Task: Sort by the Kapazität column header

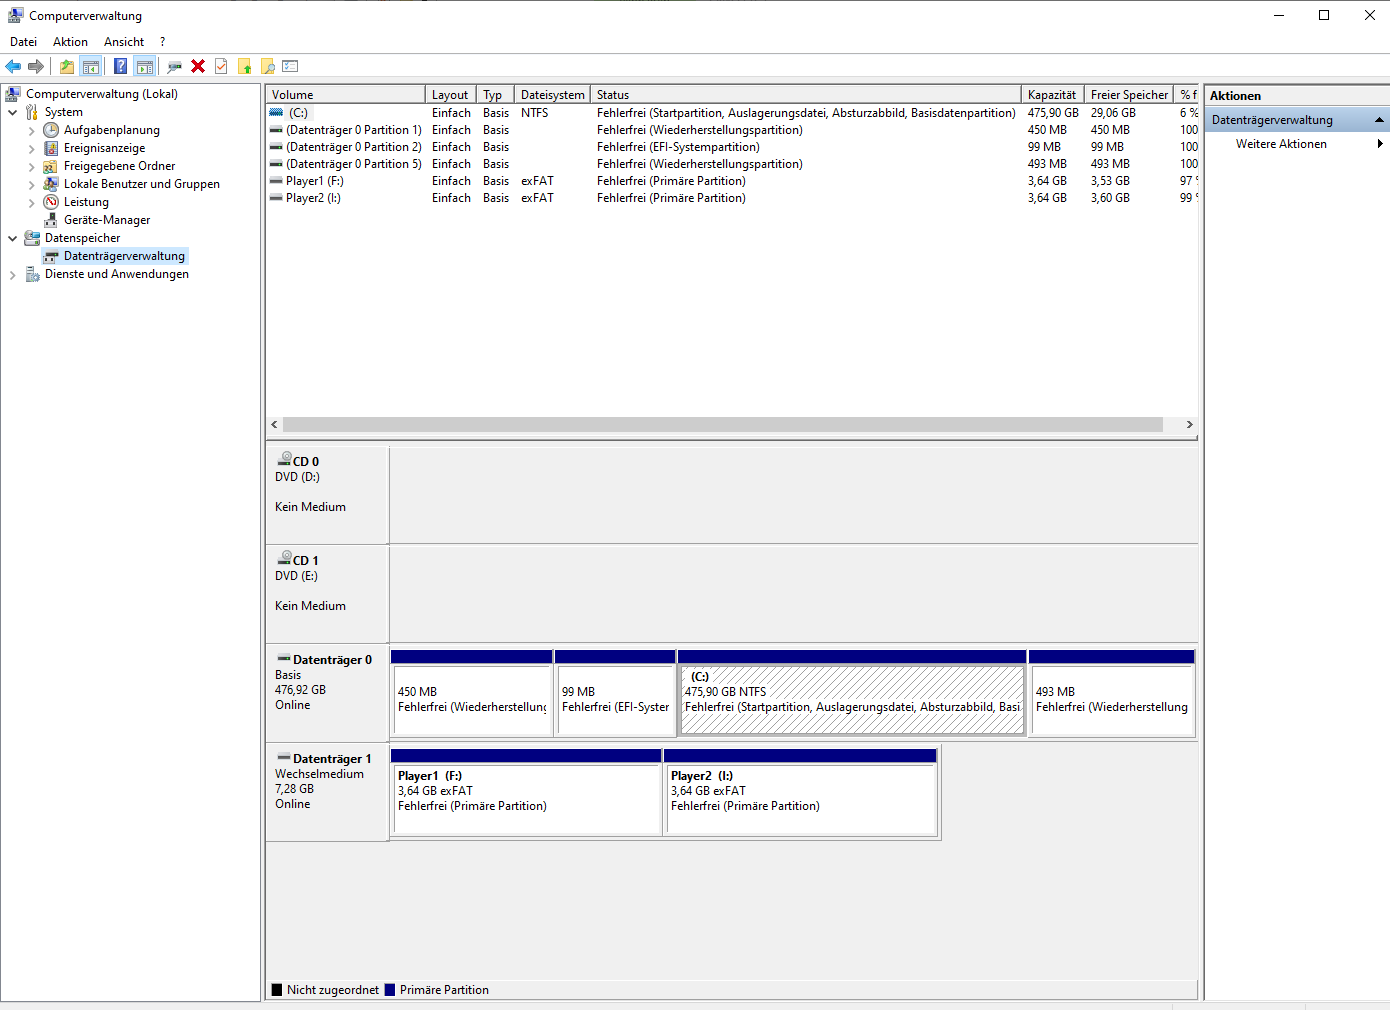Action: click(1053, 95)
